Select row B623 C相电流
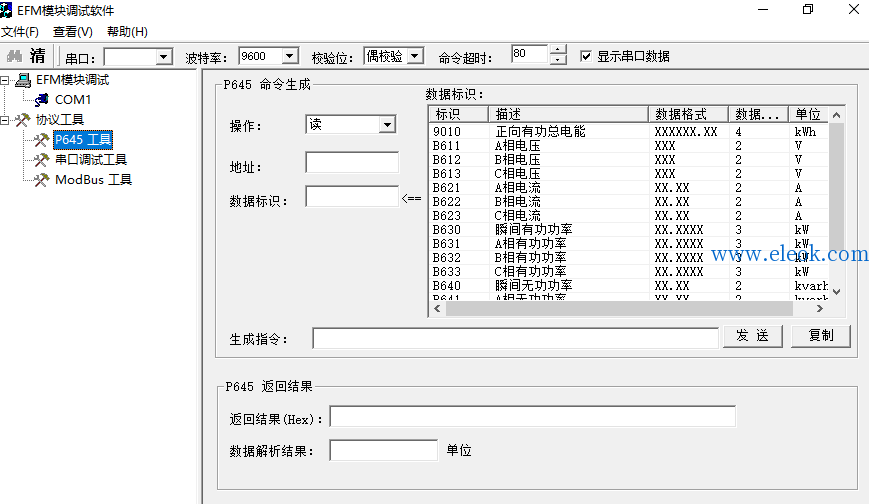 629,216
